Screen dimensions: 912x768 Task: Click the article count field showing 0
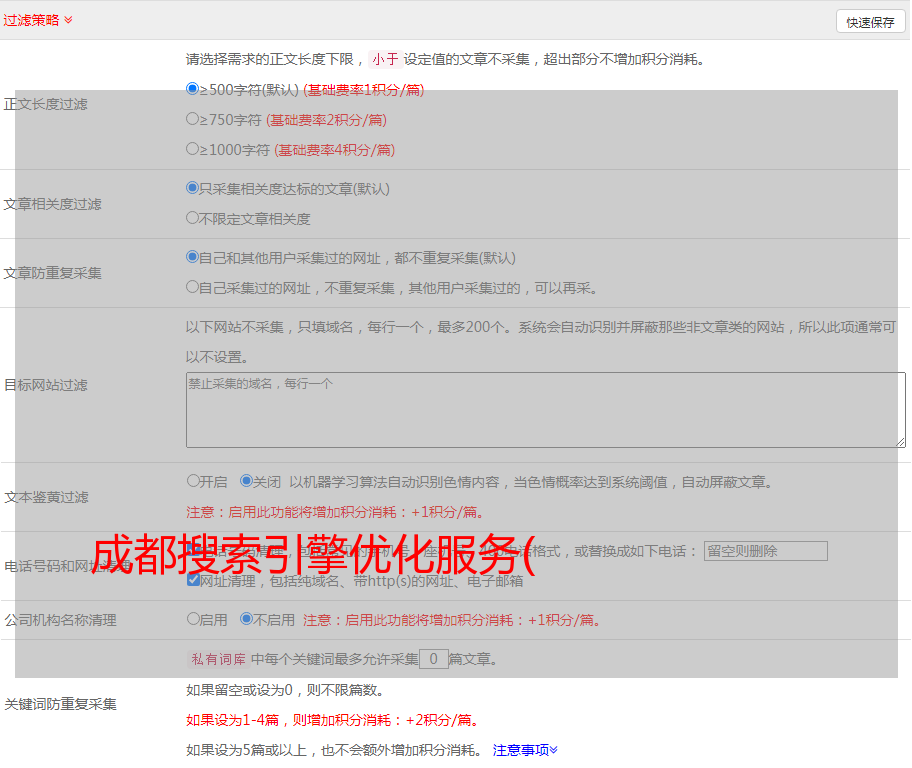(433, 659)
